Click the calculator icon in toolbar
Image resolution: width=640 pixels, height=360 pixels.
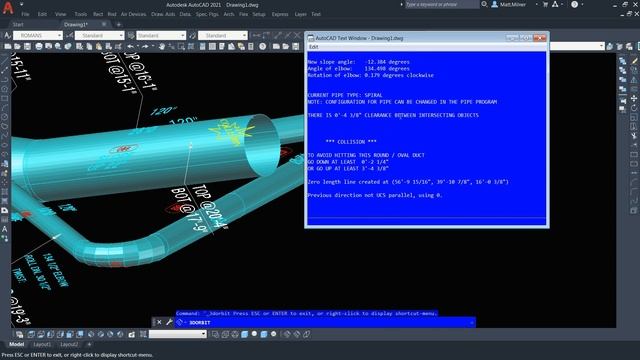click(x=251, y=47)
